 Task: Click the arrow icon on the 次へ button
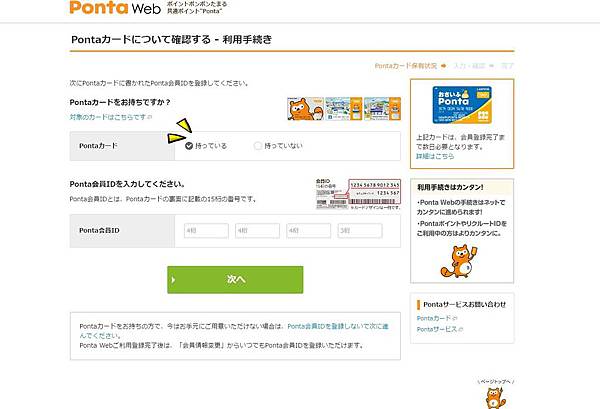coord(173,280)
